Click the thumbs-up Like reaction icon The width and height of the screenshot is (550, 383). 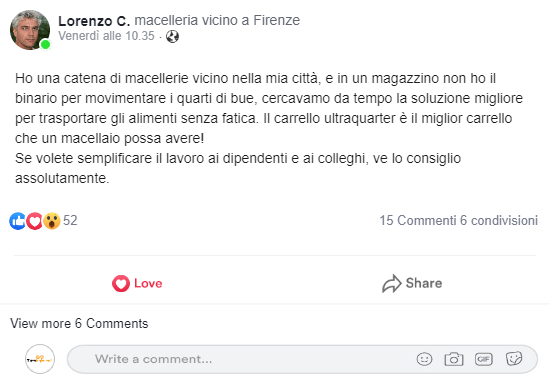(x=17, y=221)
